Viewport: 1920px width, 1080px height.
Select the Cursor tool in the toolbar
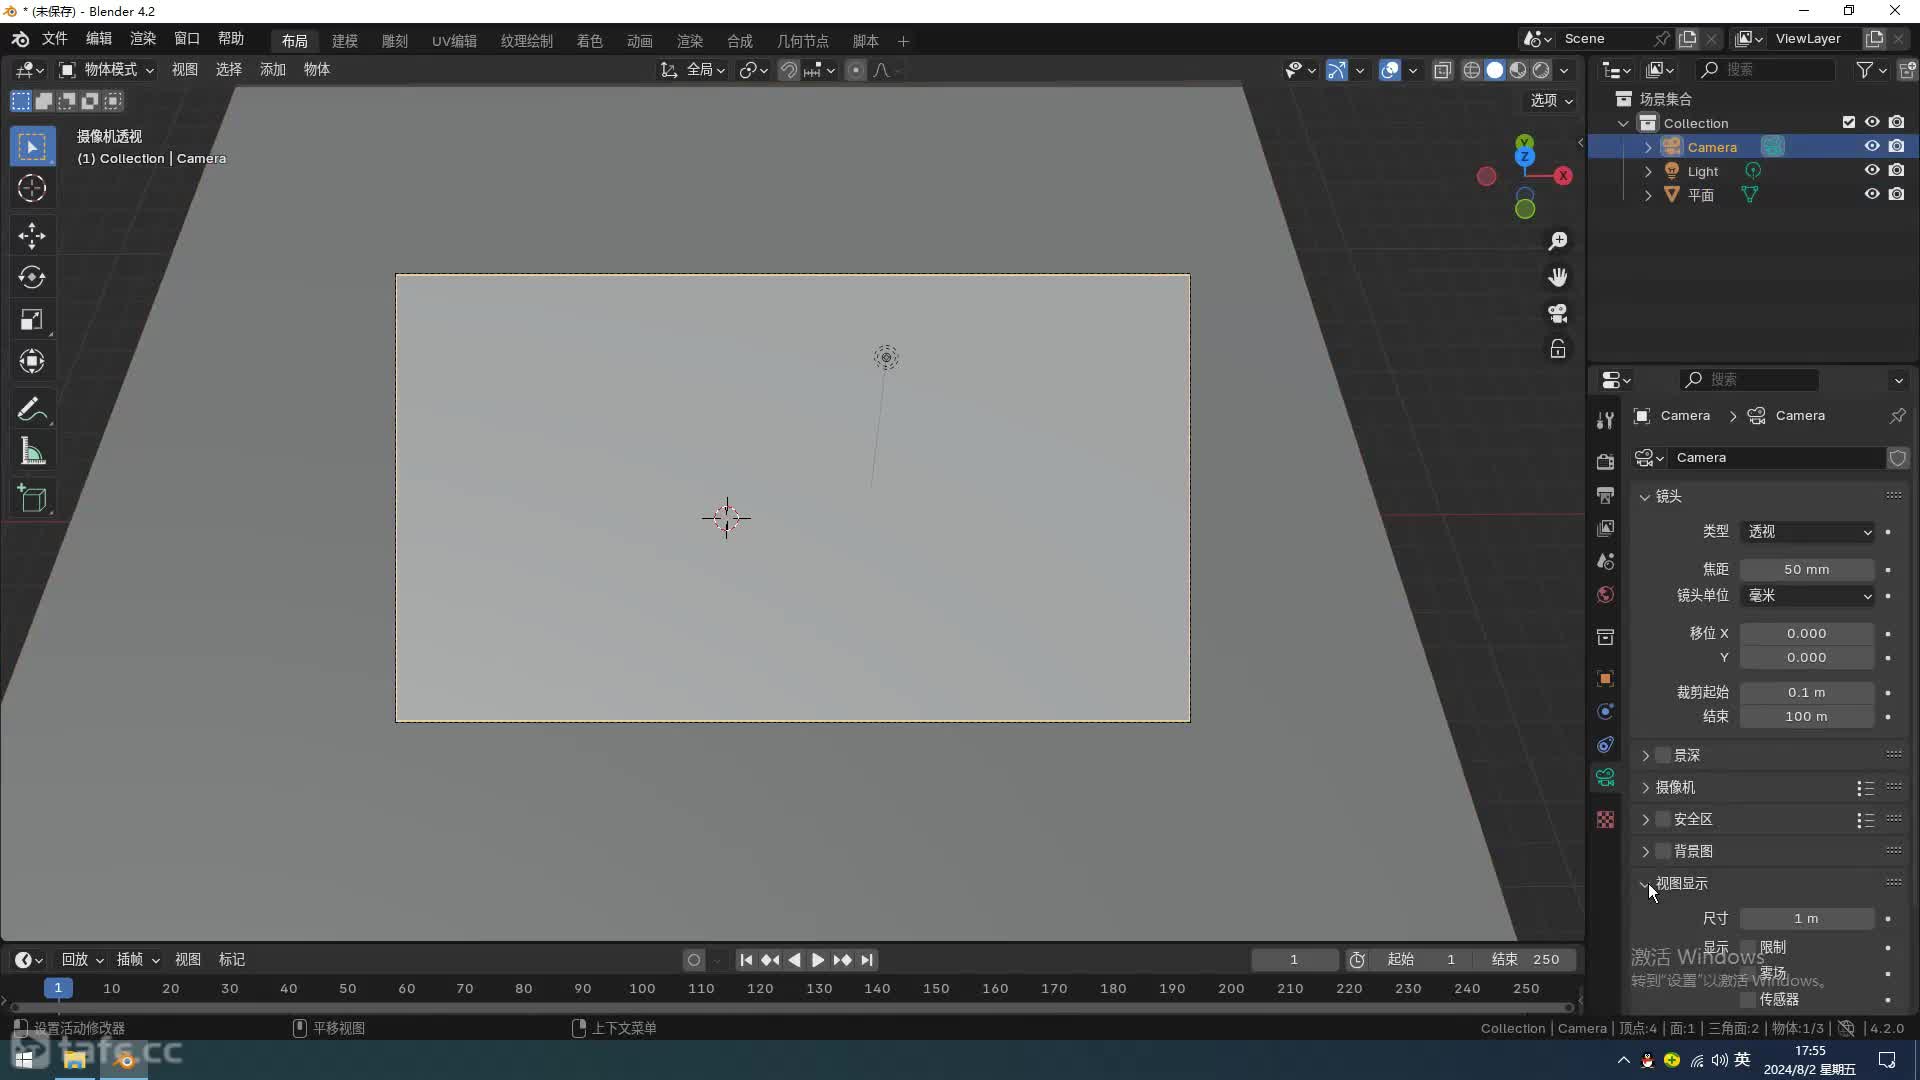point(32,188)
